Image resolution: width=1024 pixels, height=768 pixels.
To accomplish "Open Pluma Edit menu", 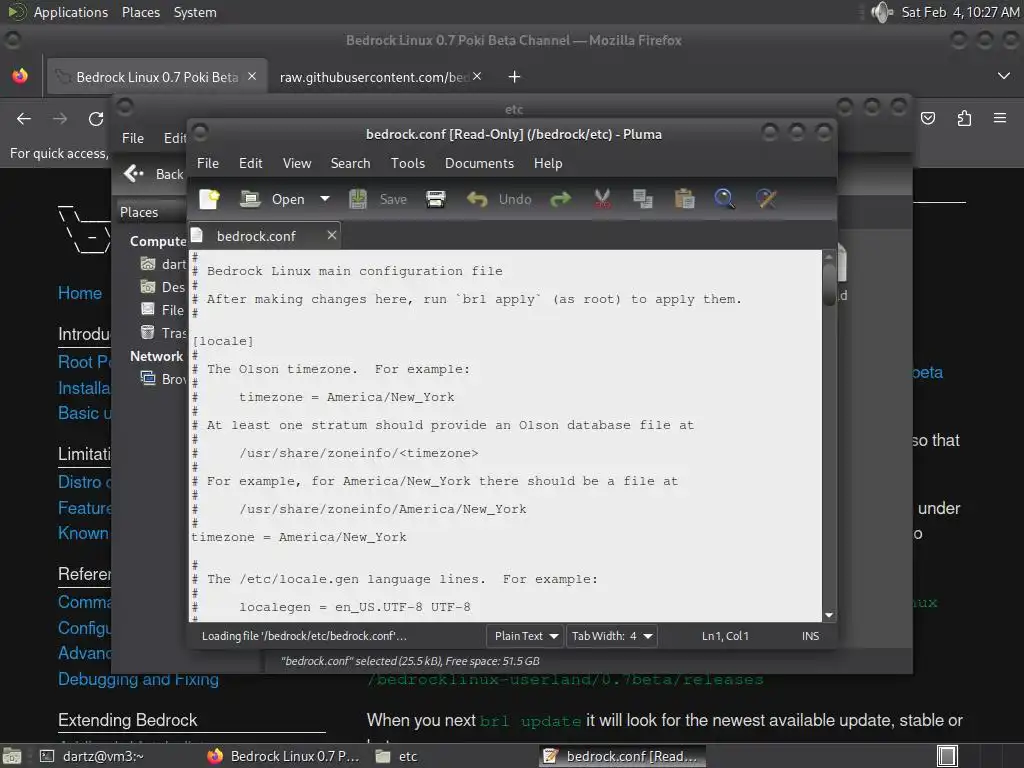I will coord(250,163).
